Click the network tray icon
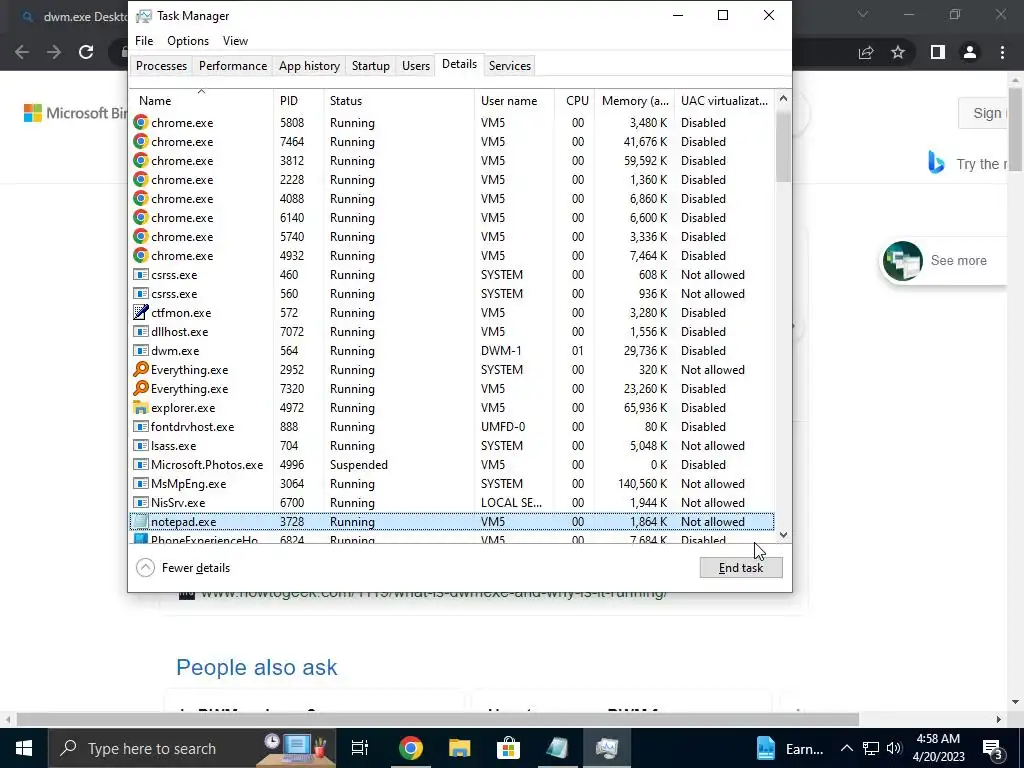Screen dimensions: 1024x768 [871, 748]
